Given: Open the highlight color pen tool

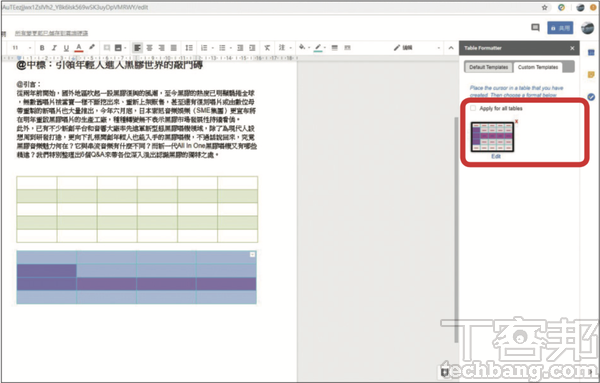Looking at the screenshot, I should click(92, 47).
